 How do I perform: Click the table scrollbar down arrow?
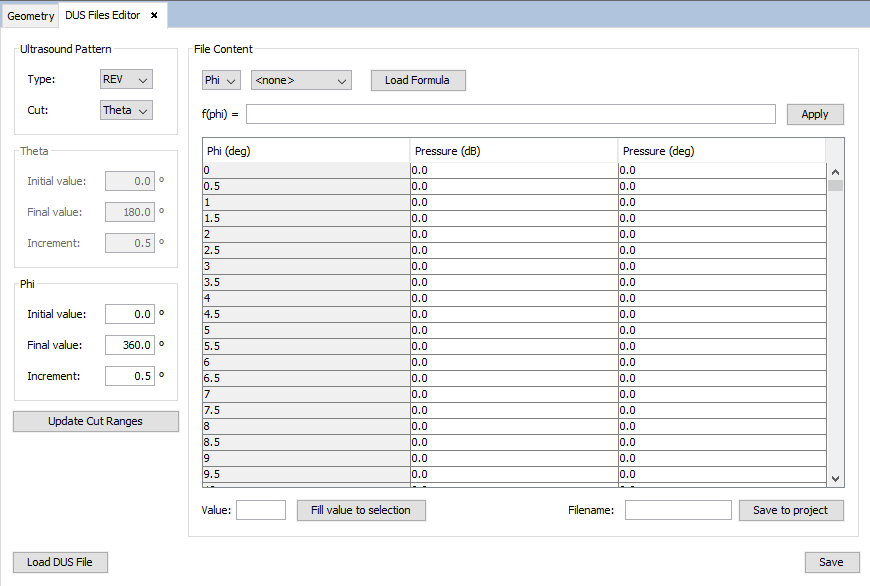(835, 479)
